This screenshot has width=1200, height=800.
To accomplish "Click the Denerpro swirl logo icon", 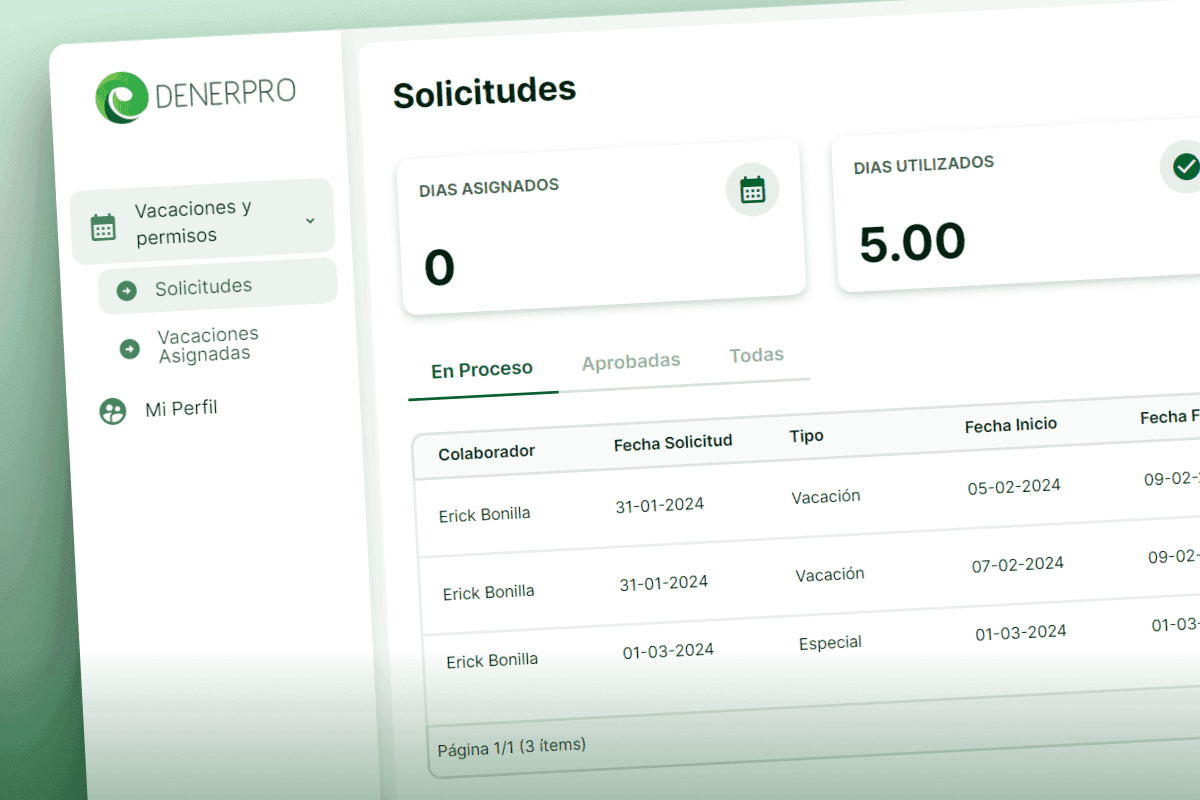I will [x=122, y=97].
